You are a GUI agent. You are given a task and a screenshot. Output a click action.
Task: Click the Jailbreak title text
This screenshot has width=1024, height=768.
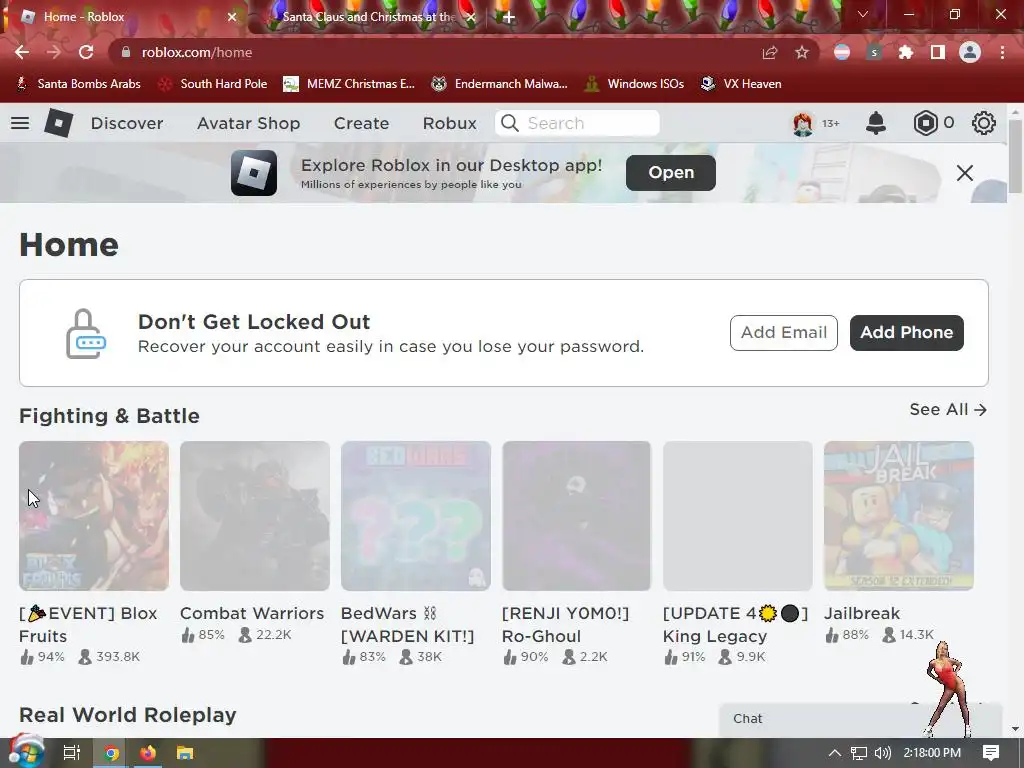(862, 613)
